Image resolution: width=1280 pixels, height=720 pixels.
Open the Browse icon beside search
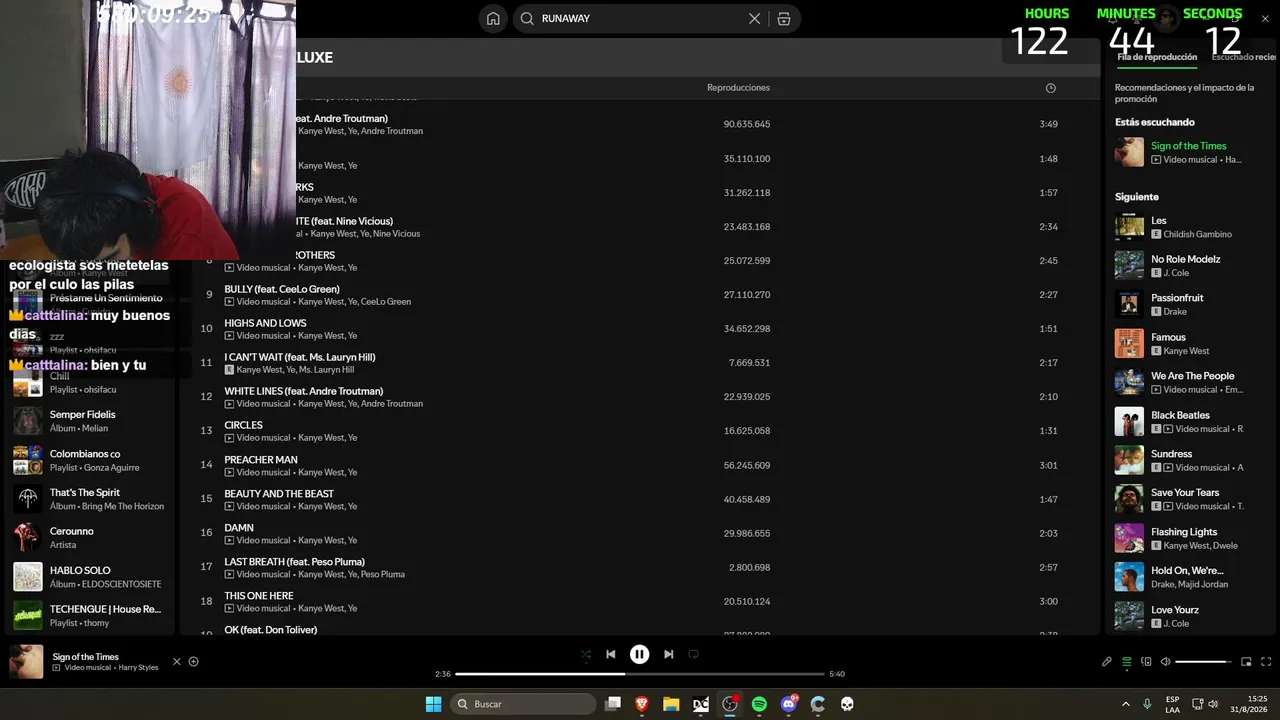pos(784,18)
